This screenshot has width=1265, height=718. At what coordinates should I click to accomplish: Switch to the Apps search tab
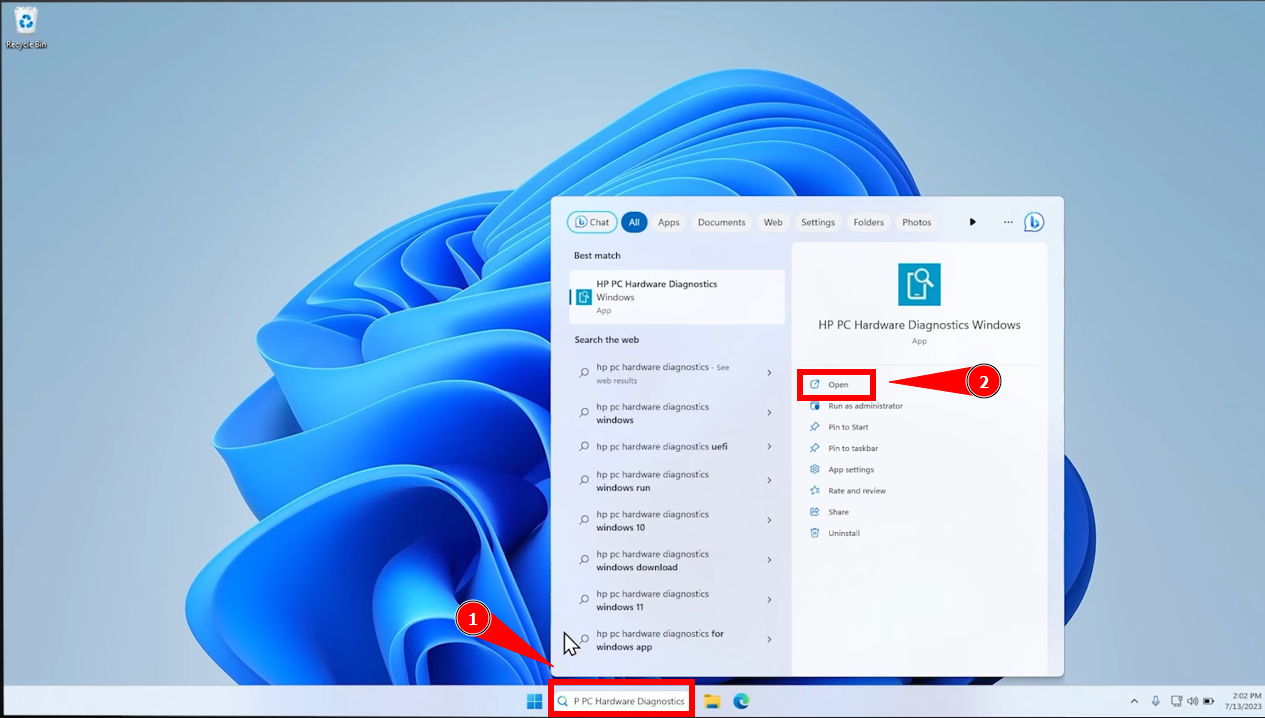tap(668, 221)
